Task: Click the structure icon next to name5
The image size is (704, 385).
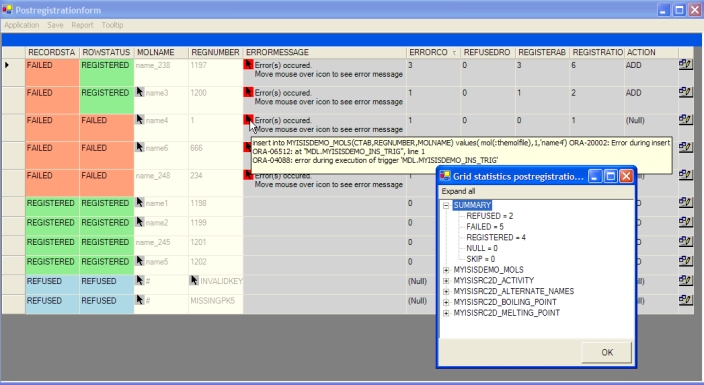Action: (140, 261)
